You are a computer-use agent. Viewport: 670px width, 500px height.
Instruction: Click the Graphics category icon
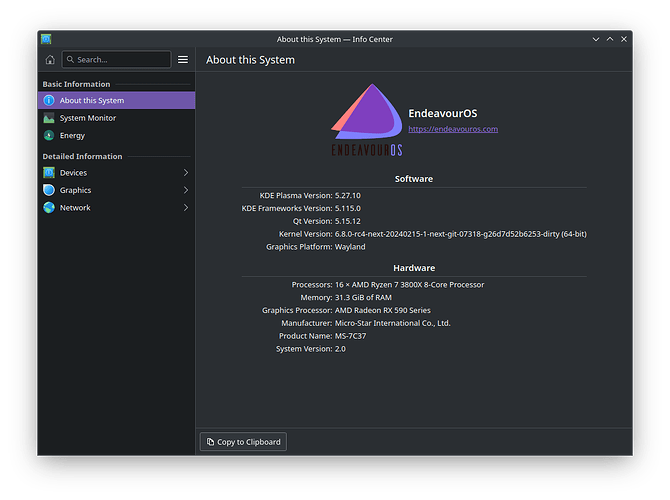point(49,190)
